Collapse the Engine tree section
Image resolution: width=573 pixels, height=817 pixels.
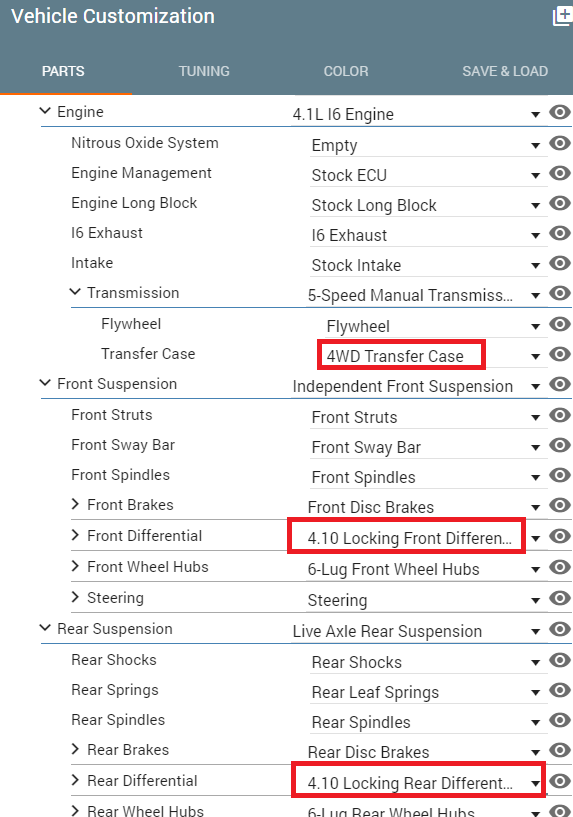point(45,111)
